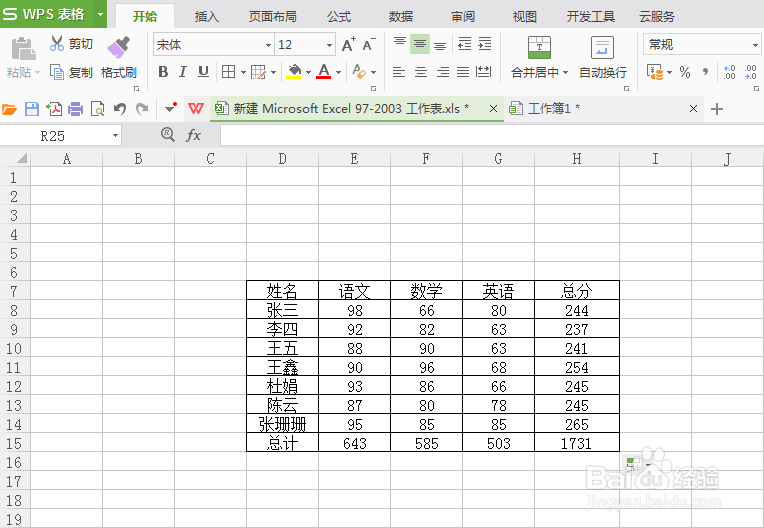764x528 pixels.
Task: Switch to 插入 ribbon tab
Action: click(207, 17)
